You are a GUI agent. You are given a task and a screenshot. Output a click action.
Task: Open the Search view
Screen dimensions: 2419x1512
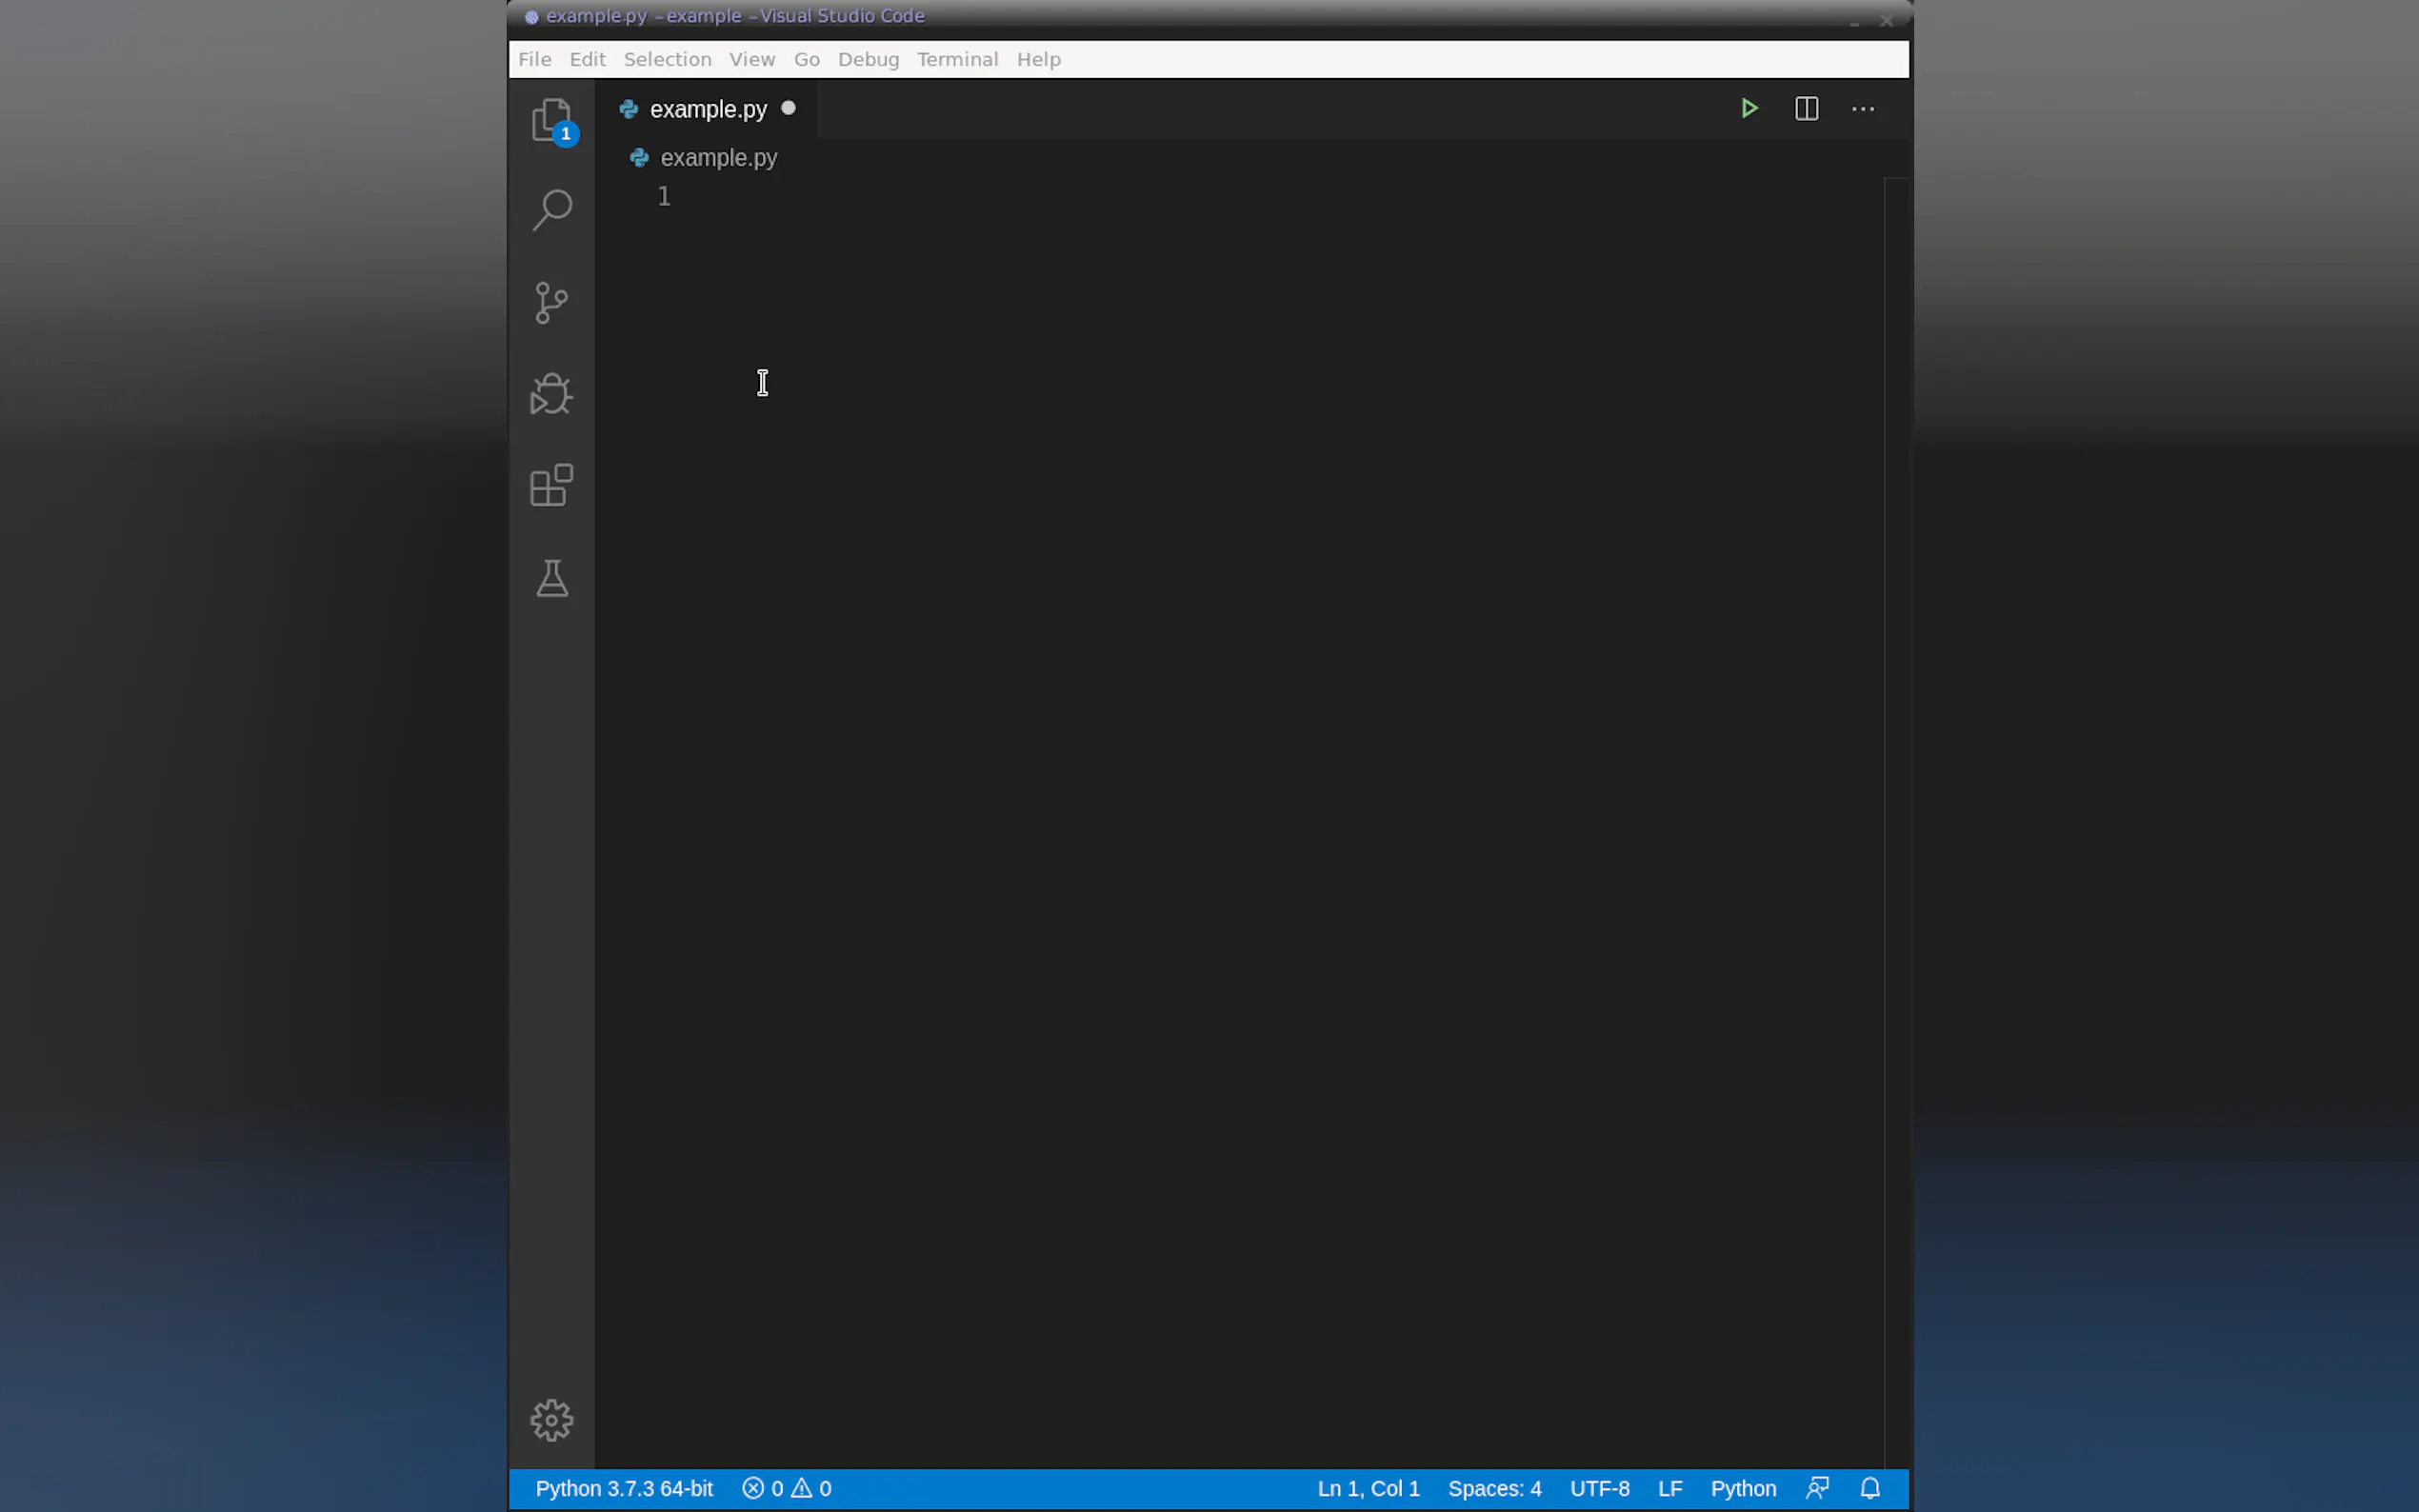[551, 210]
